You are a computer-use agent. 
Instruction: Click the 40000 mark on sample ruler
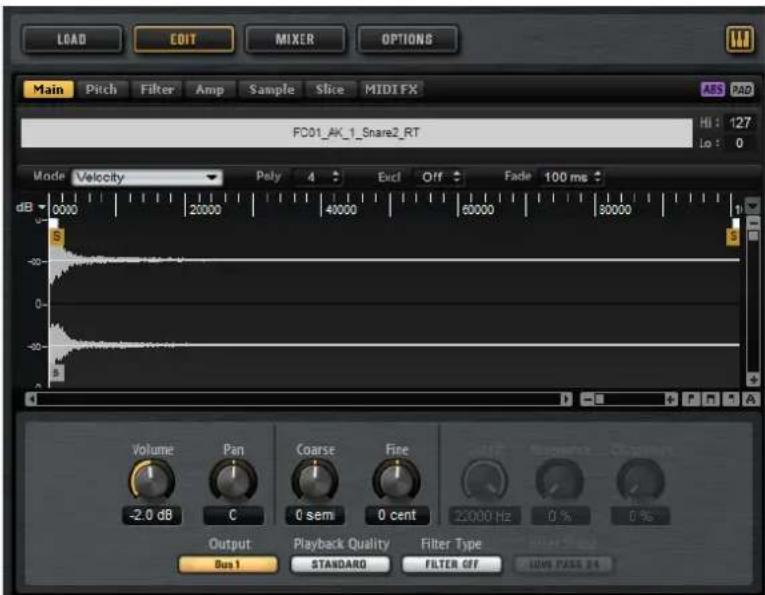341,210
